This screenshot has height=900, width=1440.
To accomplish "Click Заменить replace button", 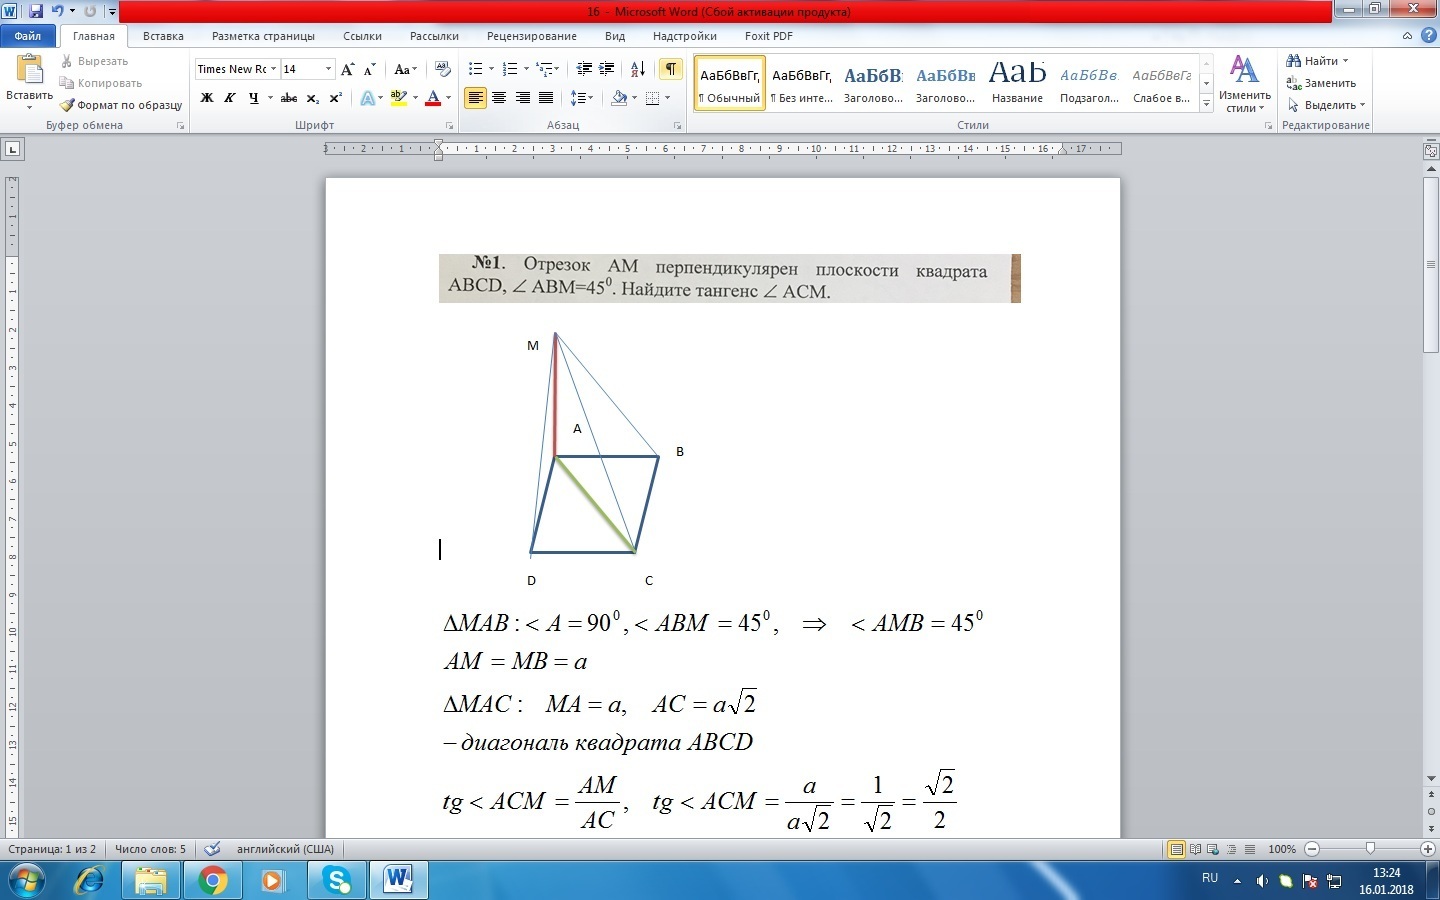I will pos(1321,83).
